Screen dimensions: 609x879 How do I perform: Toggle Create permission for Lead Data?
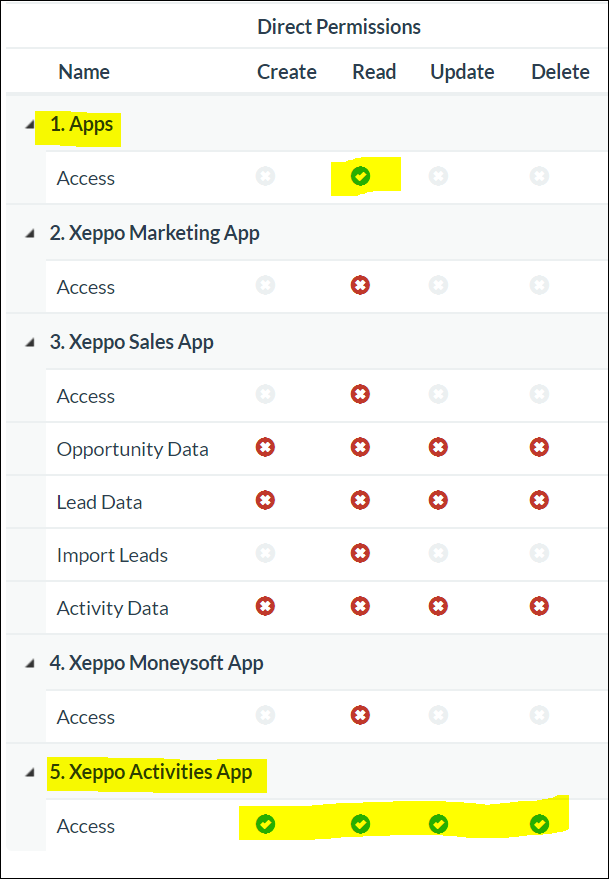coord(265,500)
